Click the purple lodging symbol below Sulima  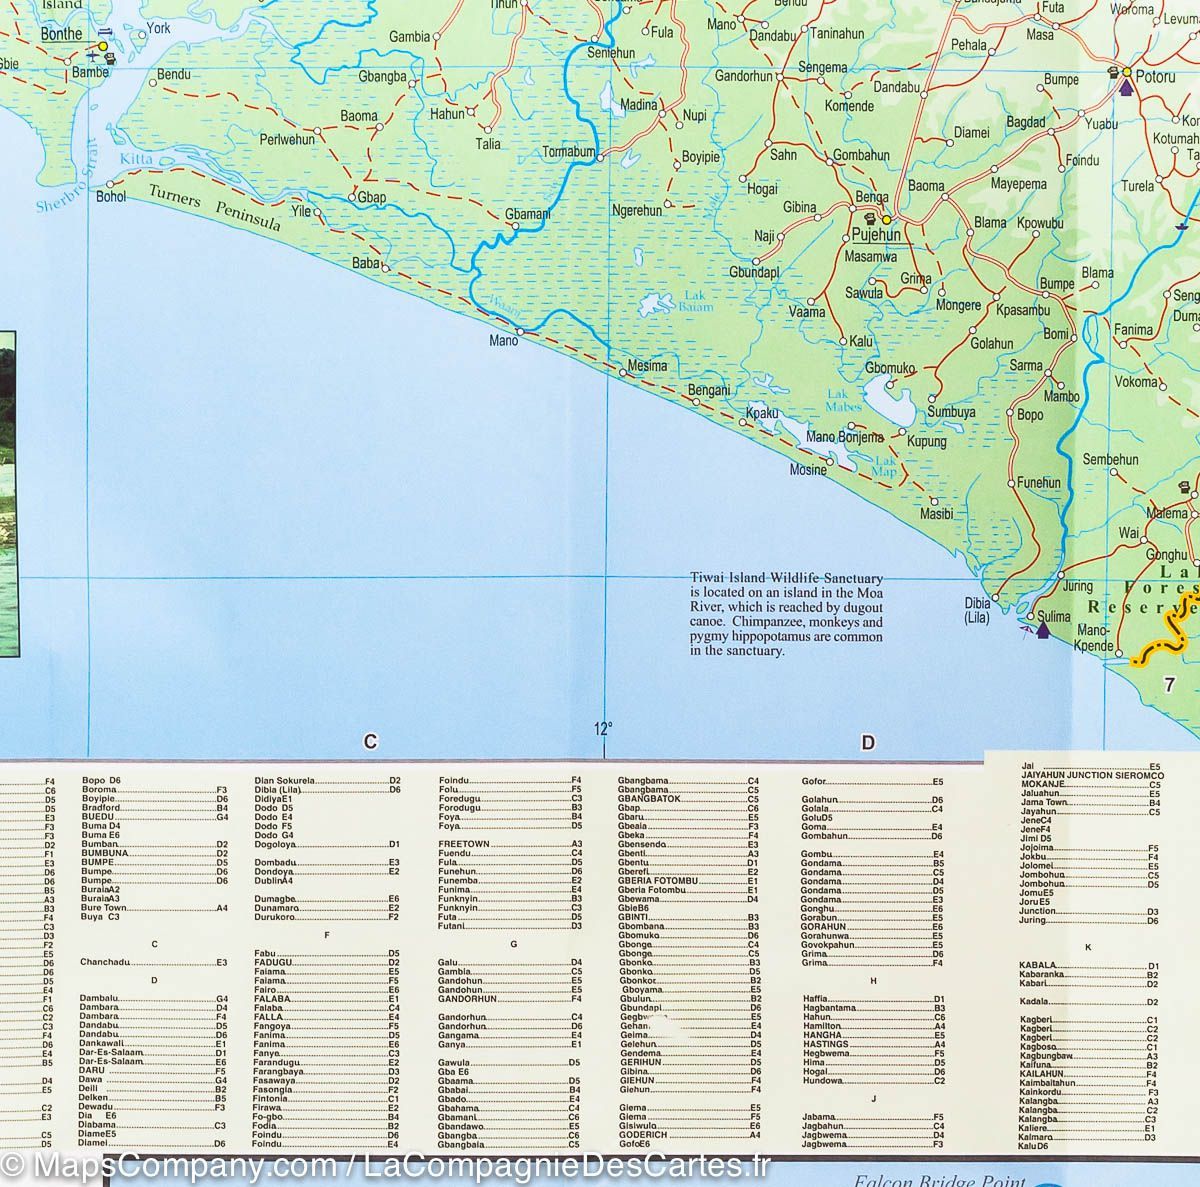click(1043, 630)
